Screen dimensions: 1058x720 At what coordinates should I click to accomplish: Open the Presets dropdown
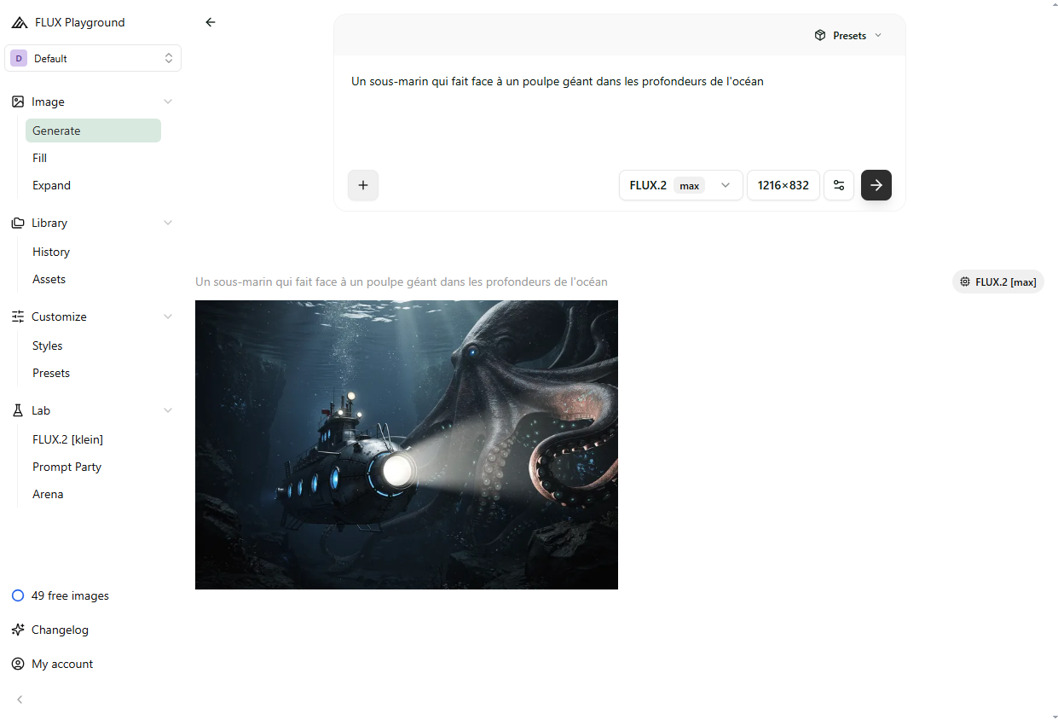point(848,35)
